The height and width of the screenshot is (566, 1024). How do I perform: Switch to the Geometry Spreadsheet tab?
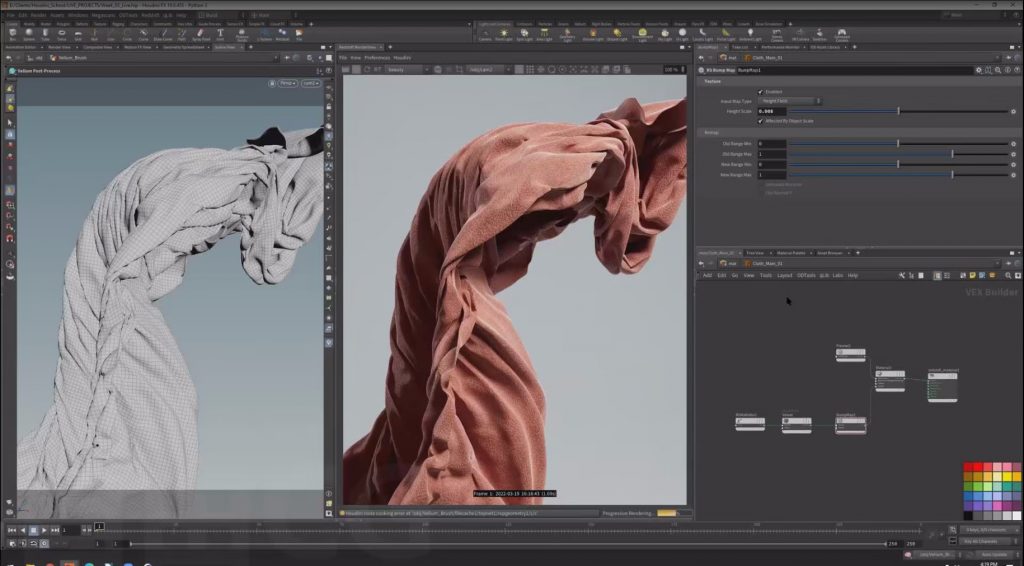(184, 47)
